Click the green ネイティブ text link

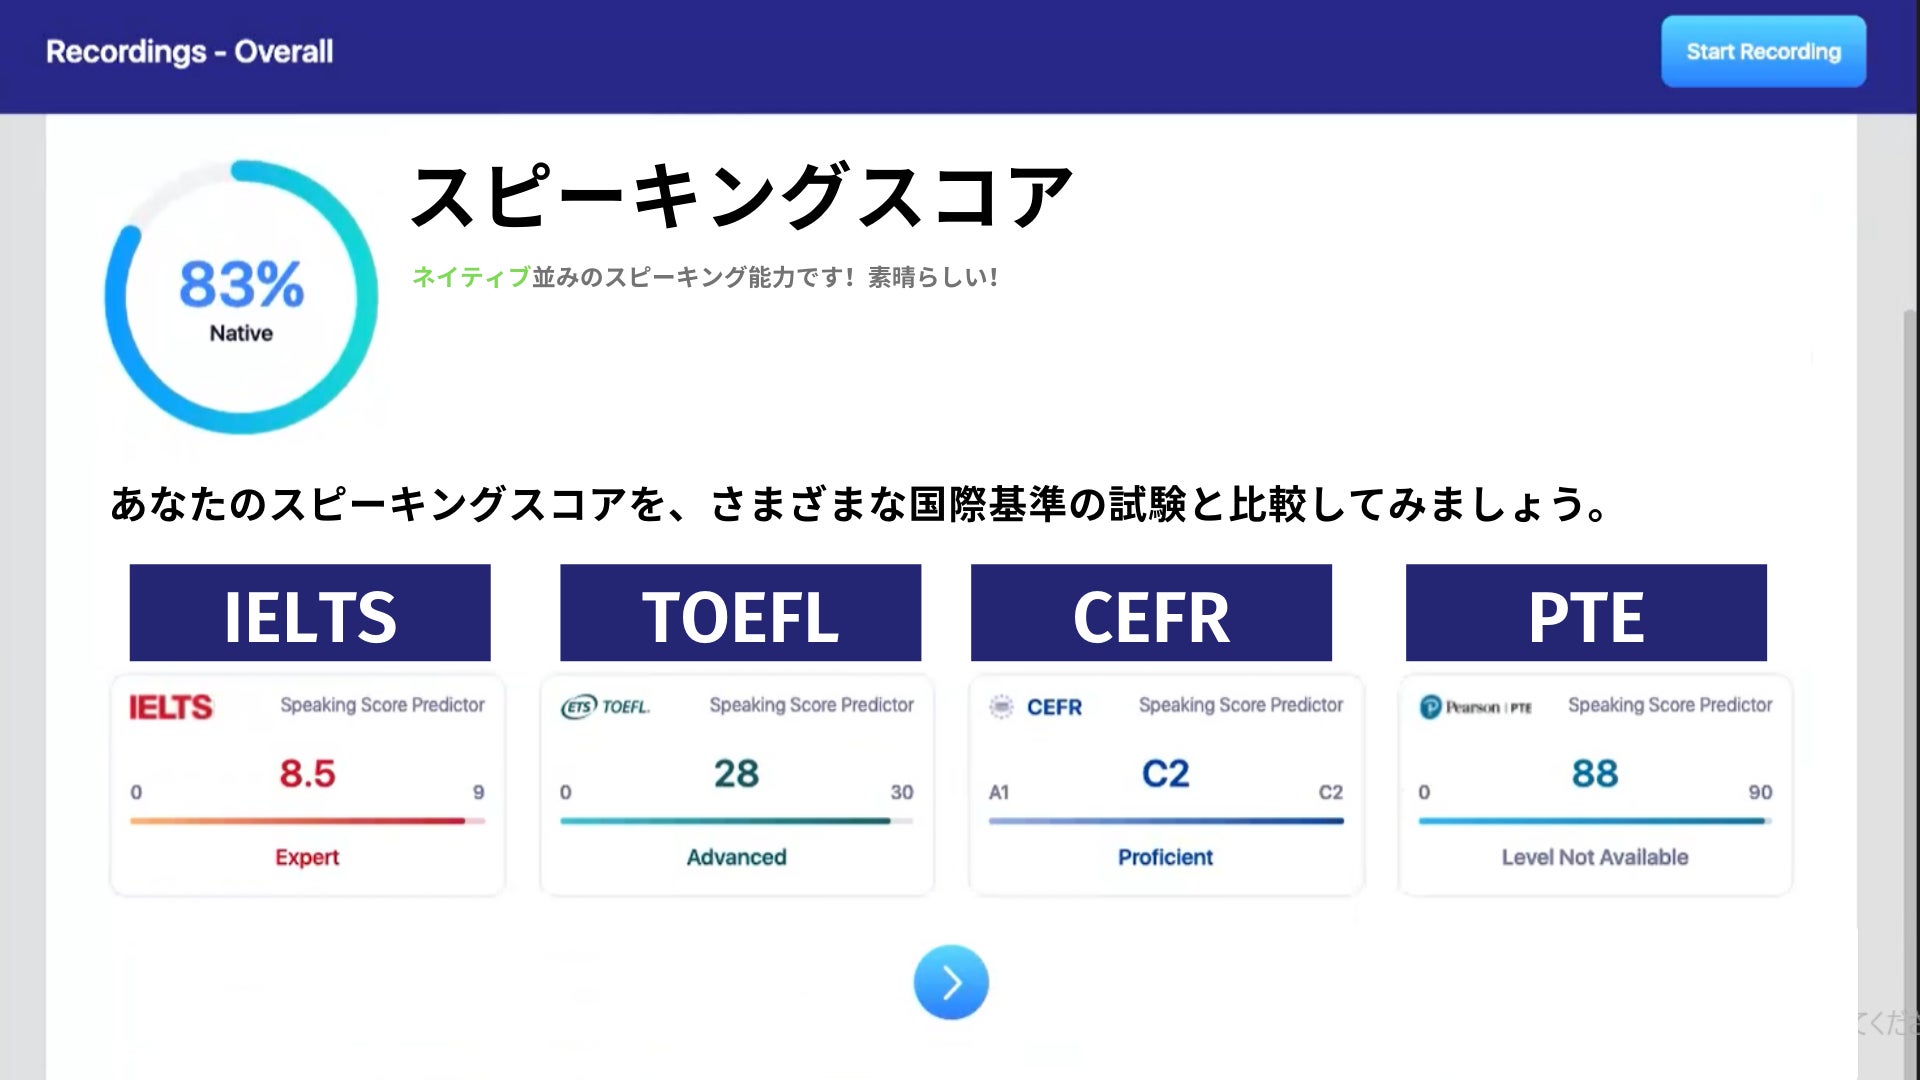pos(471,277)
